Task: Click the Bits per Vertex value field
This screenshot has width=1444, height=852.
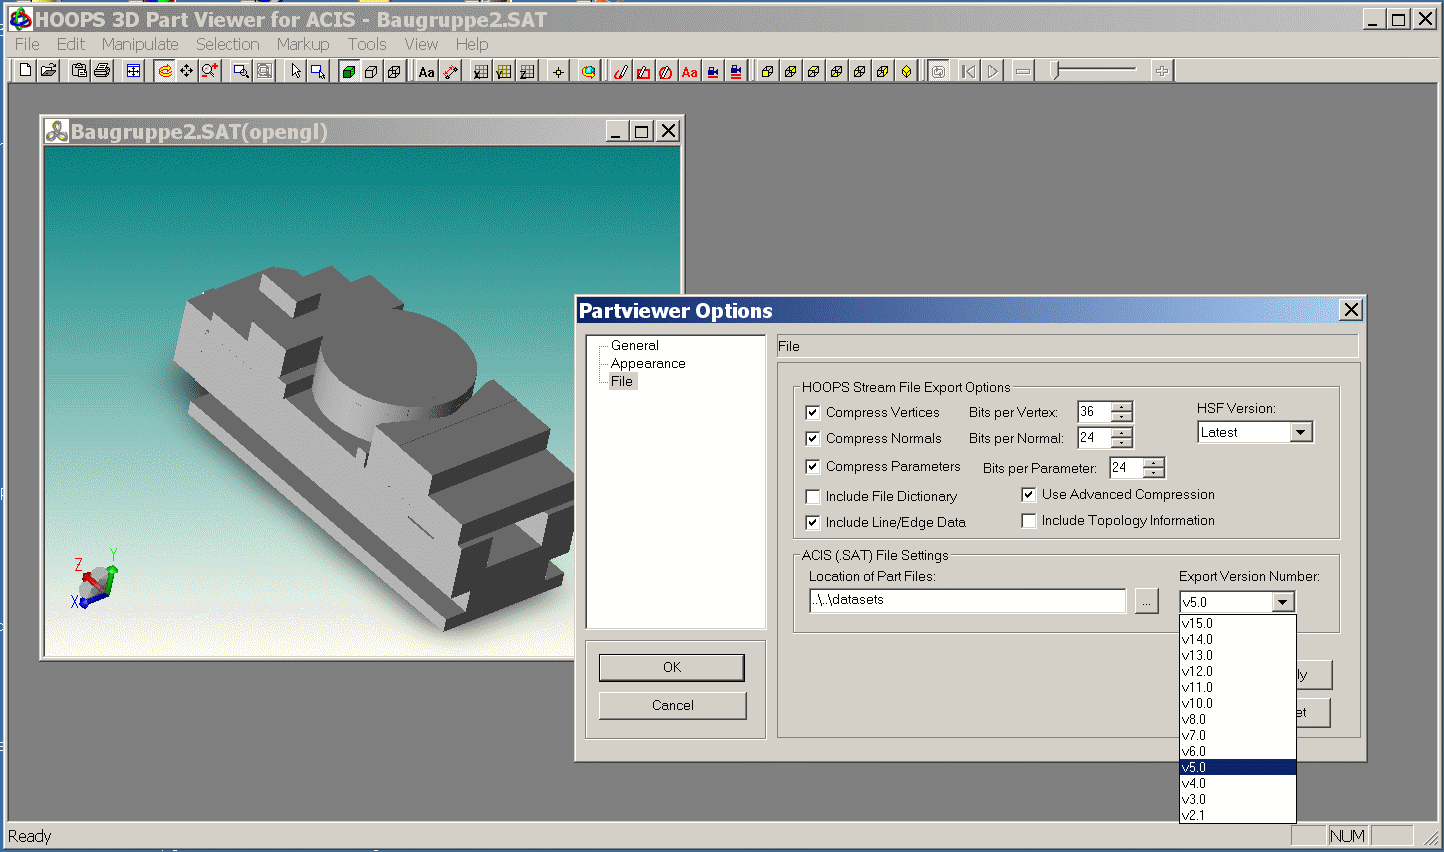Action: coord(1094,412)
